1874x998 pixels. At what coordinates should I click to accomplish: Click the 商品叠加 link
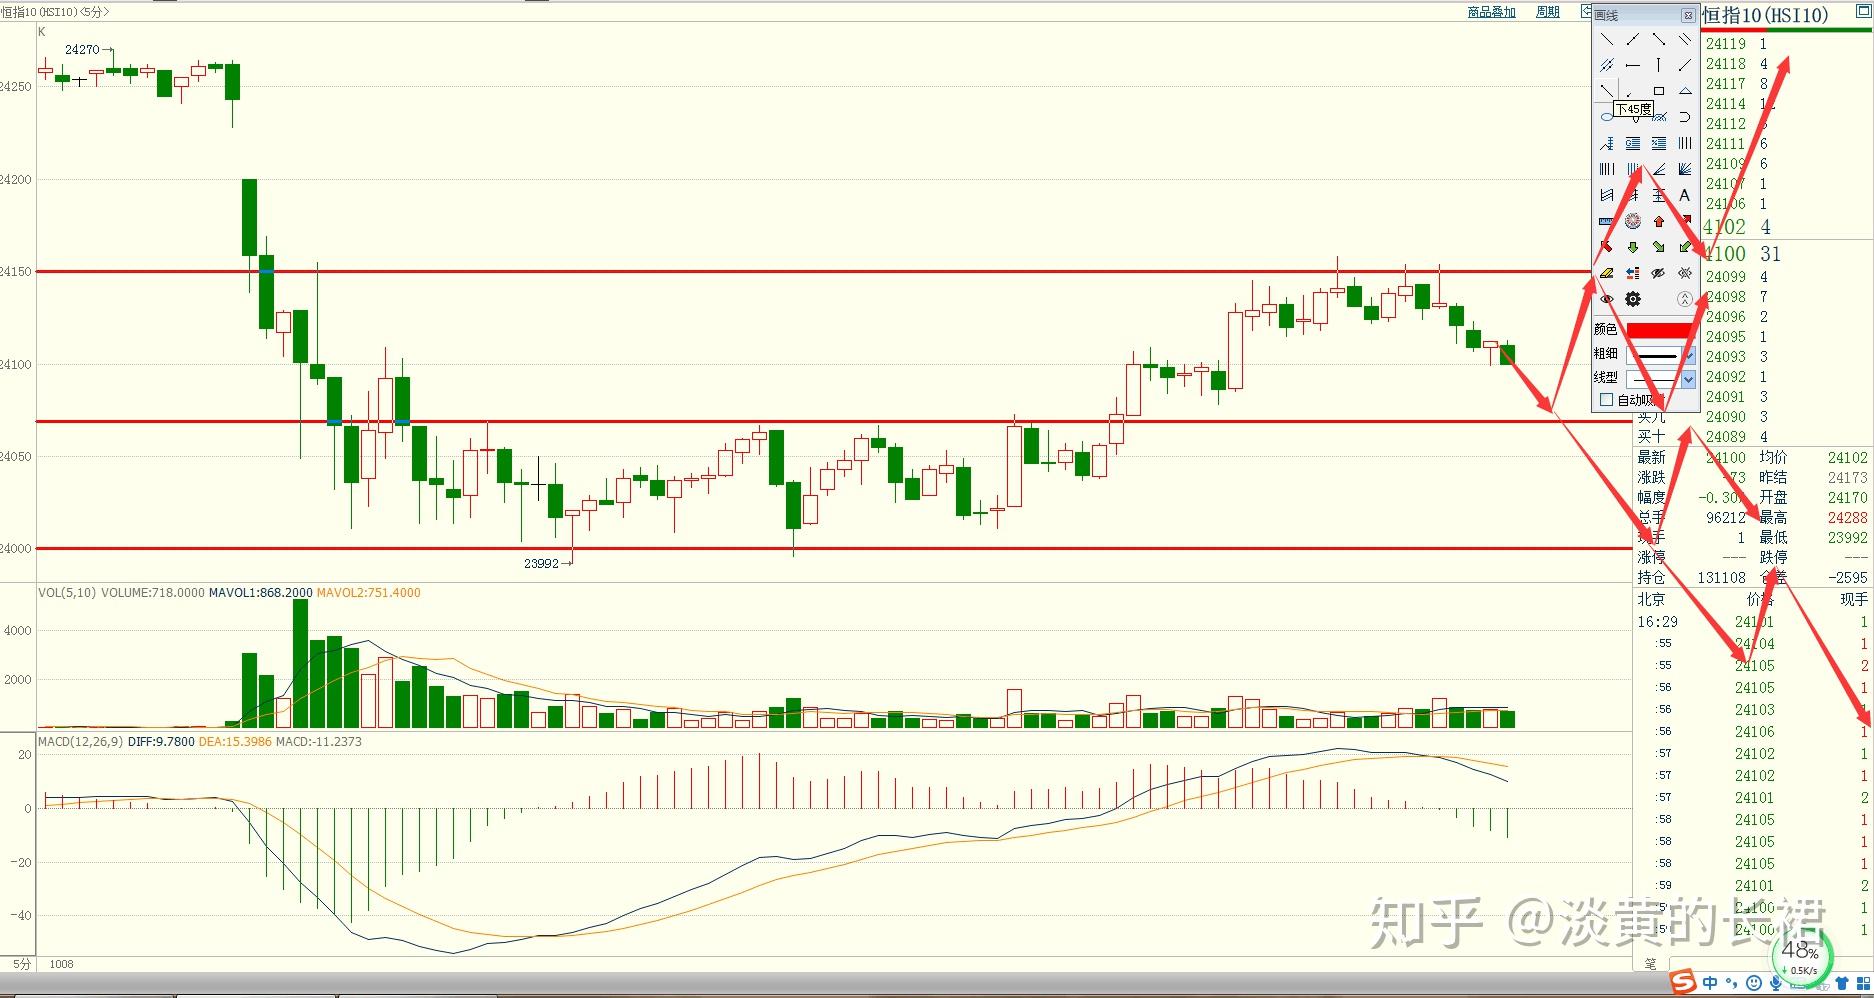tap(1491, 12)
